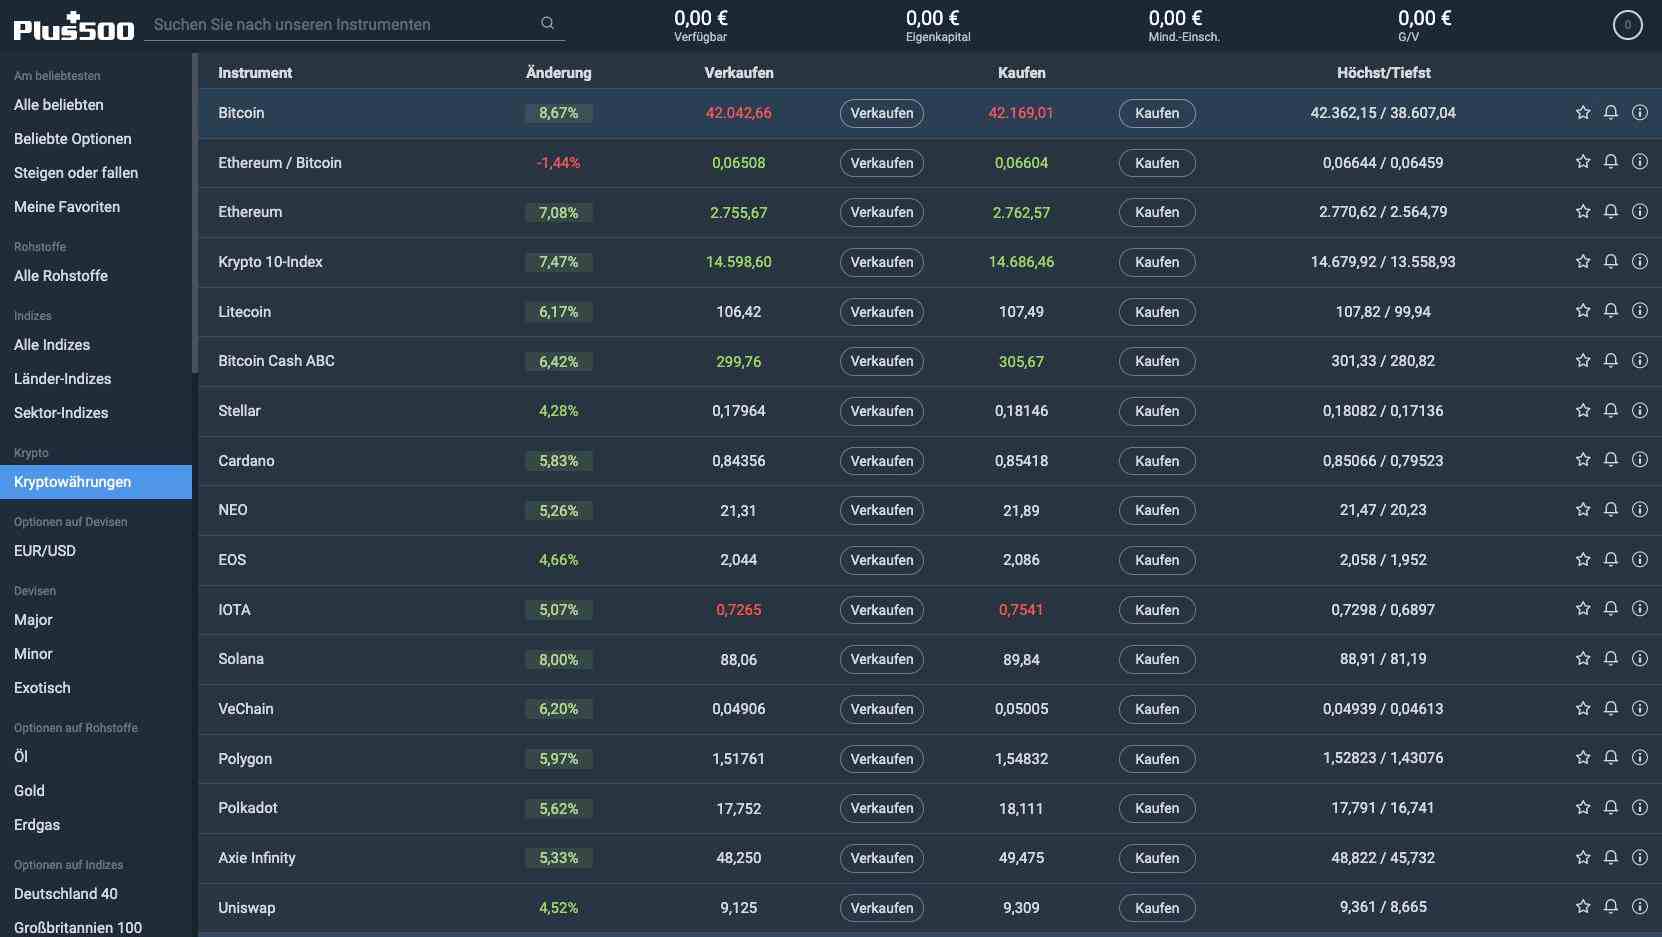Set alert bell for Krypto 10-Index

(x=1611, y=262)
